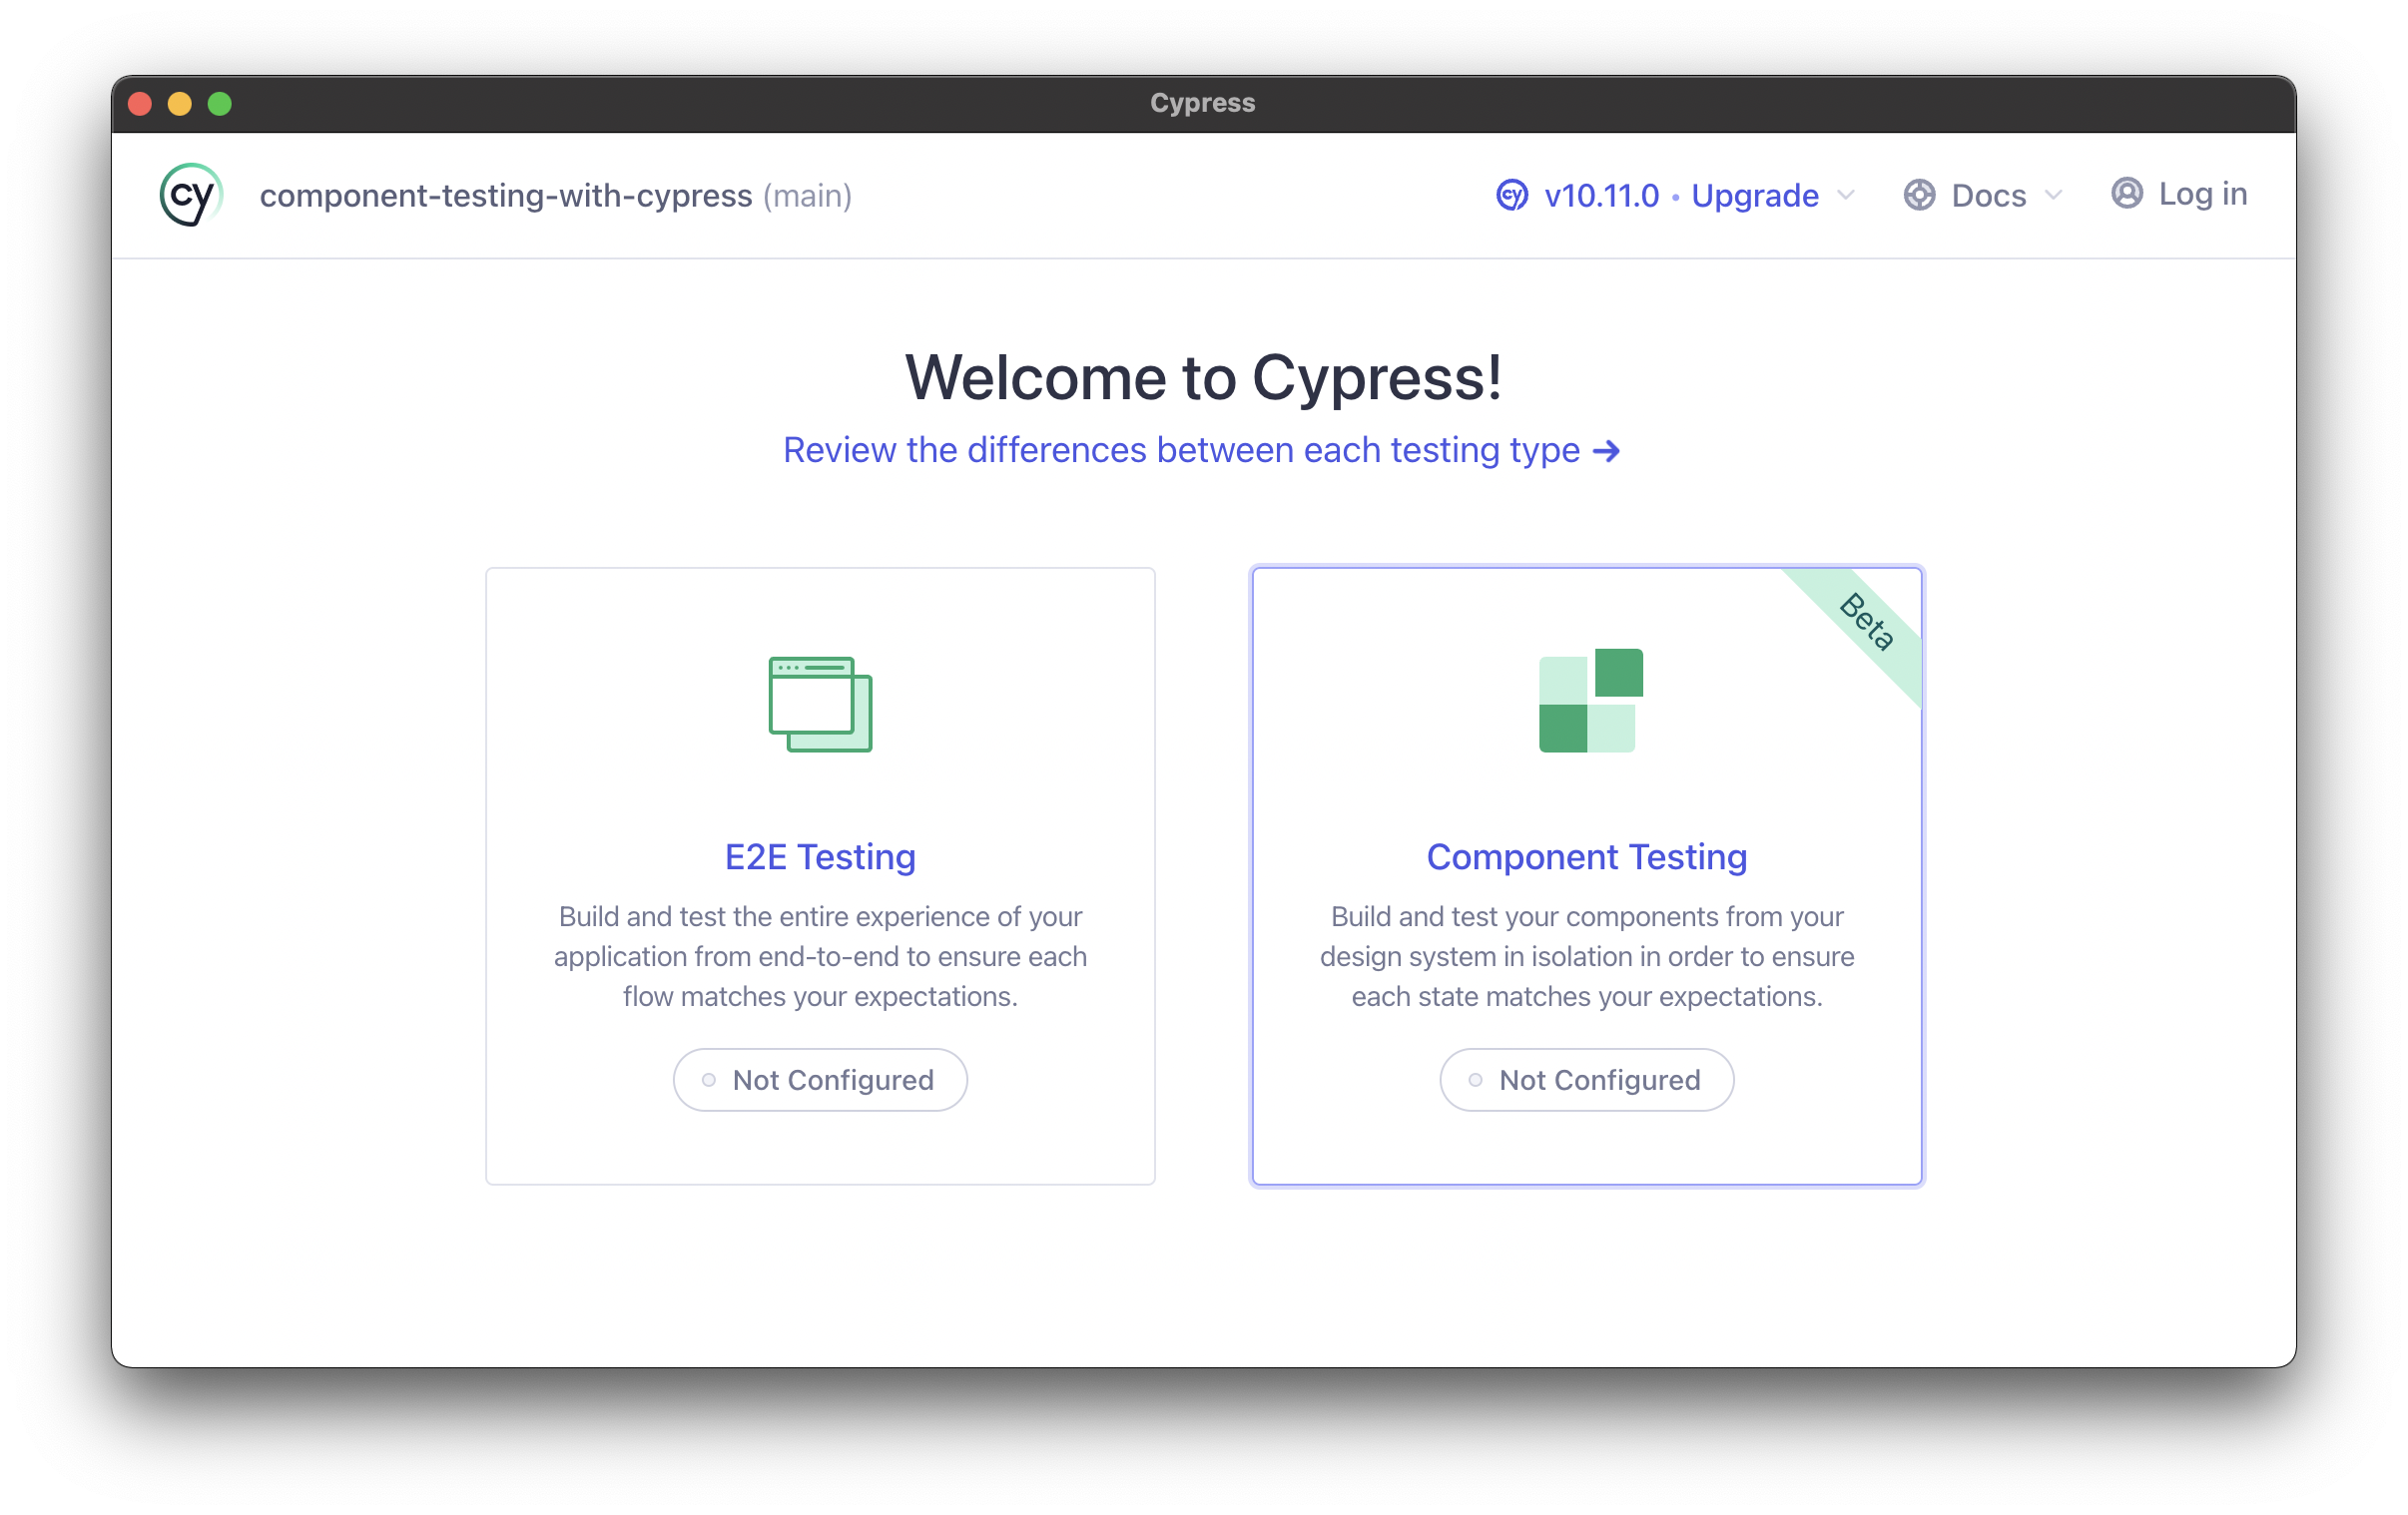Click the Cypress logo in header

click(190, 195)
